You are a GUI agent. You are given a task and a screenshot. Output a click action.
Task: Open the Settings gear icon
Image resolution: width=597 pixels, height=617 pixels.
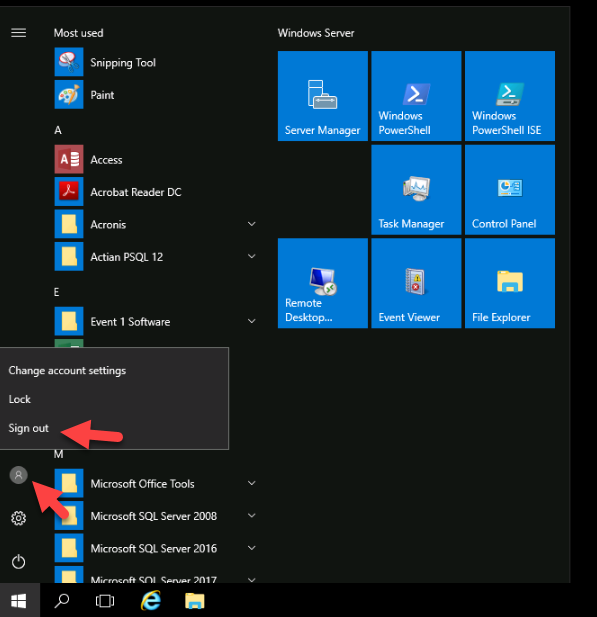pyautogui.click(x=18, y=518)
